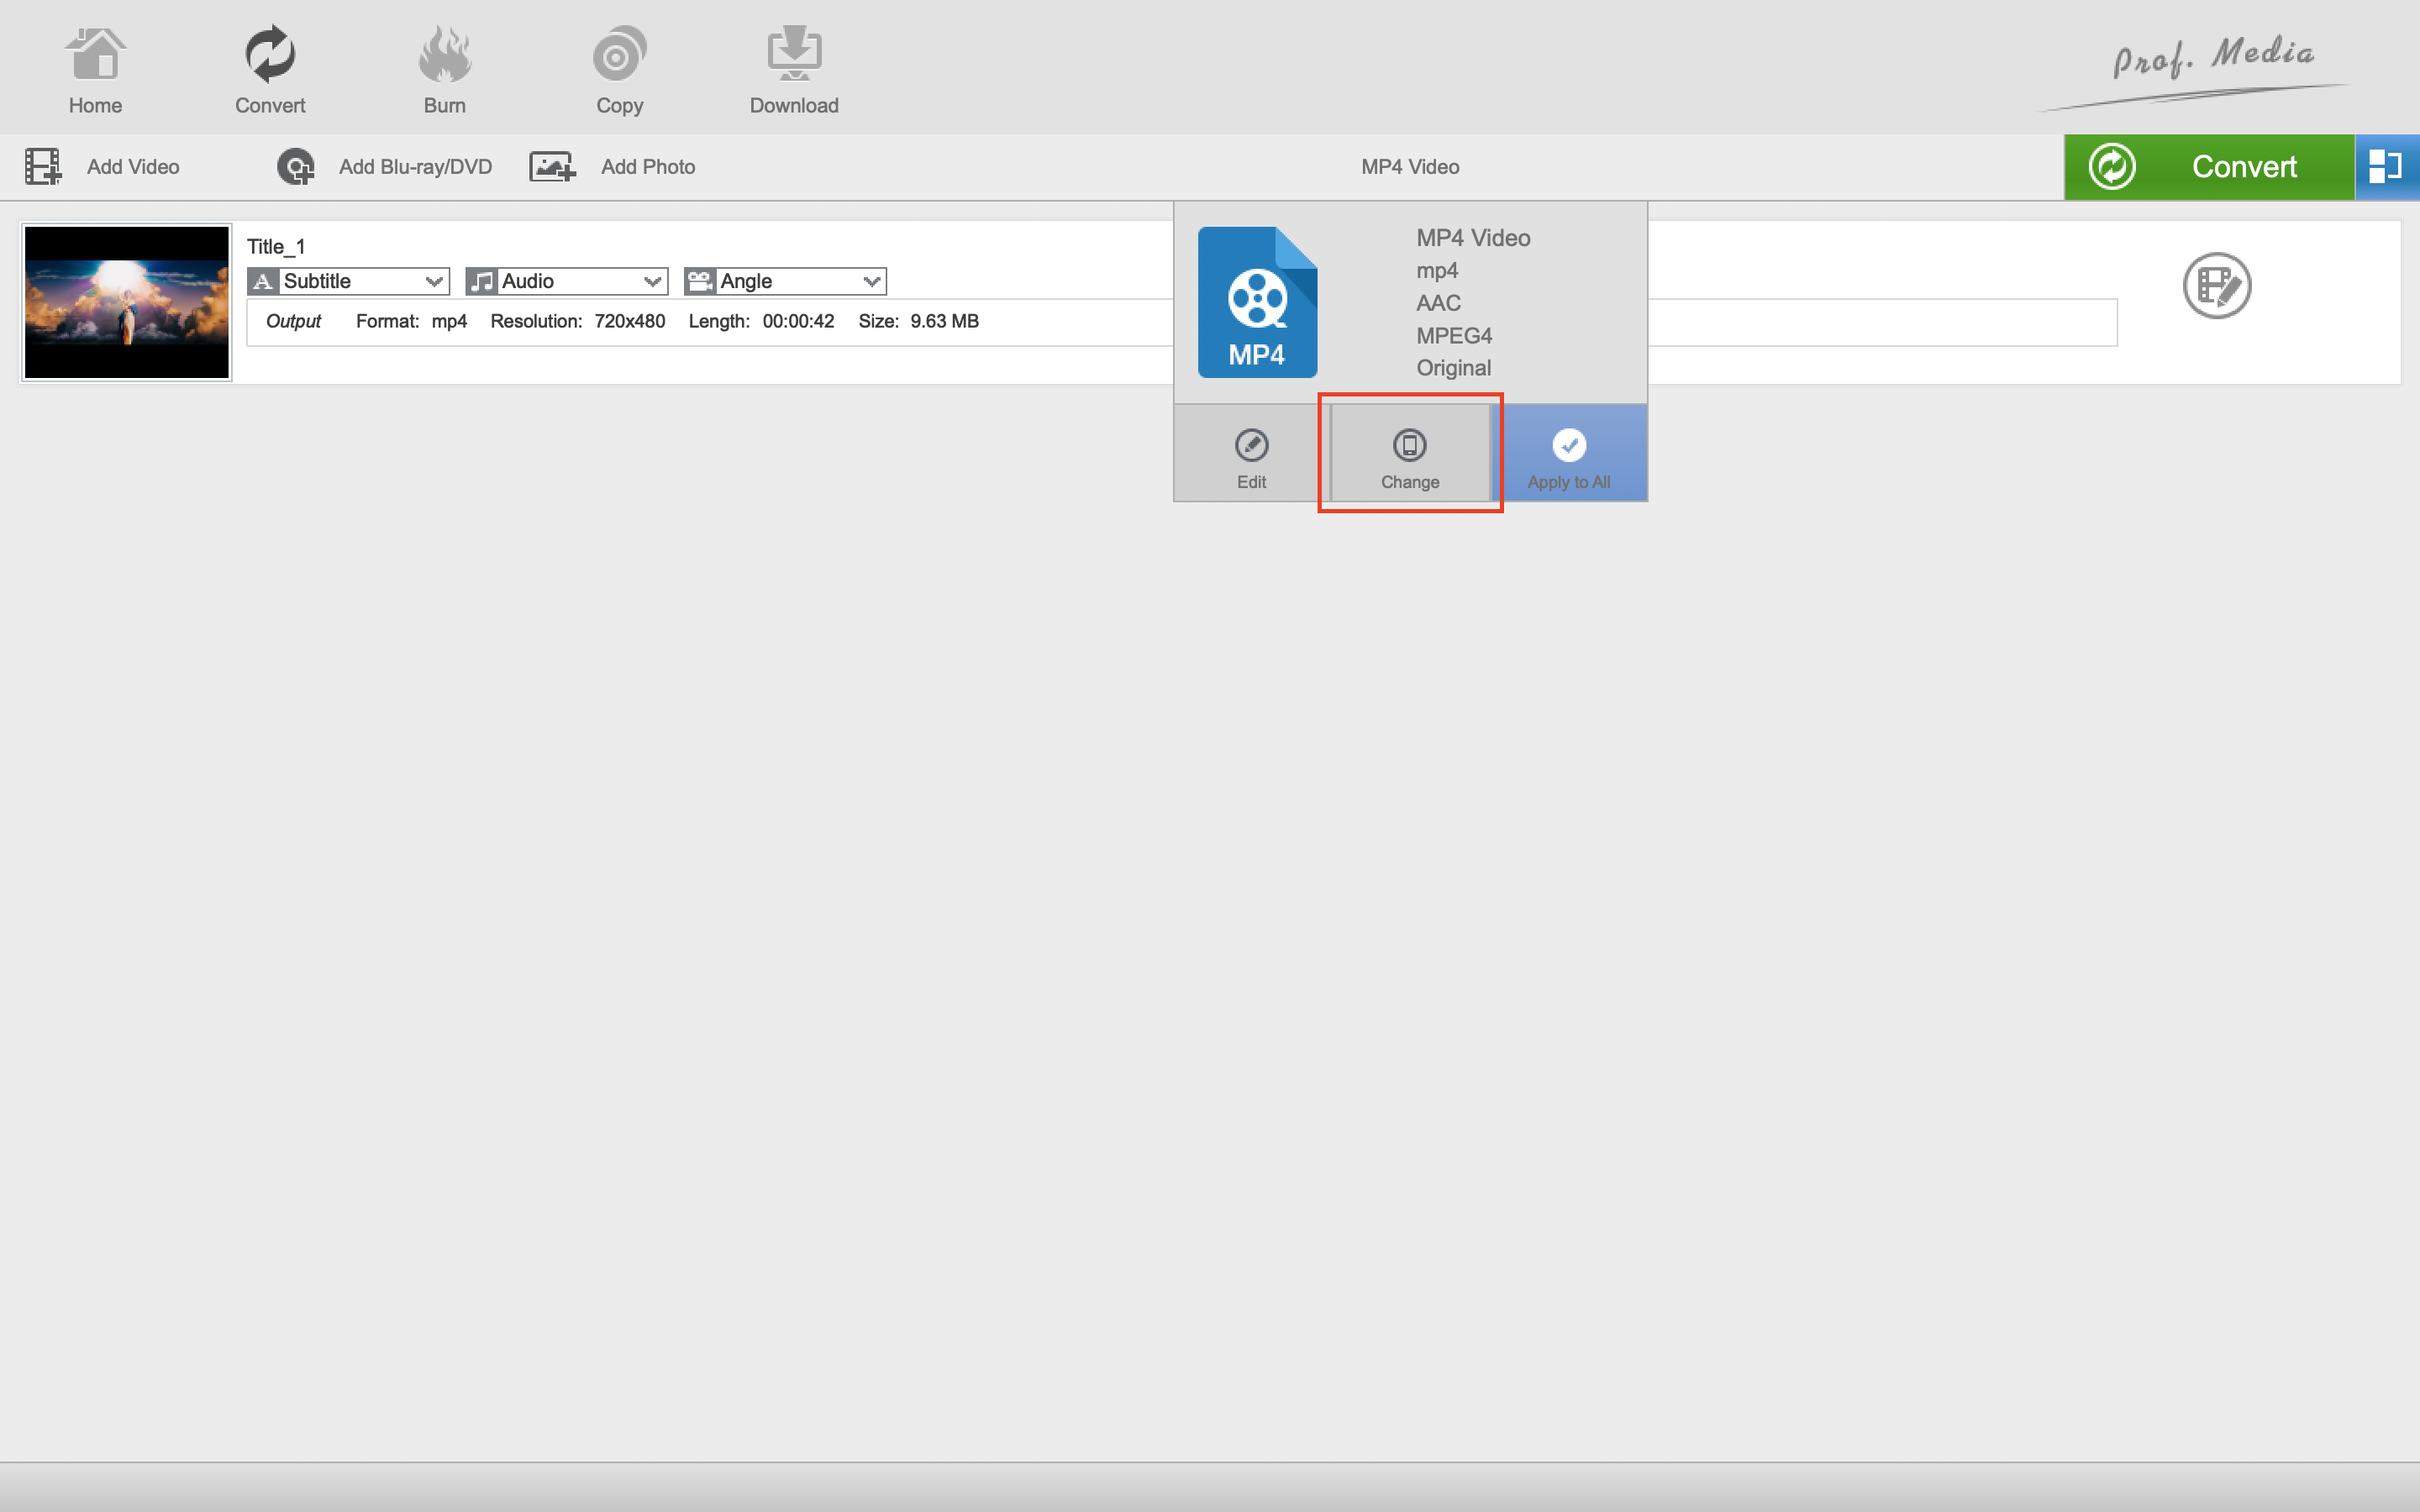2420x1512 pixels.
Task: Click the blue MP4 format icon
Action: click(x=1257, y=302)
